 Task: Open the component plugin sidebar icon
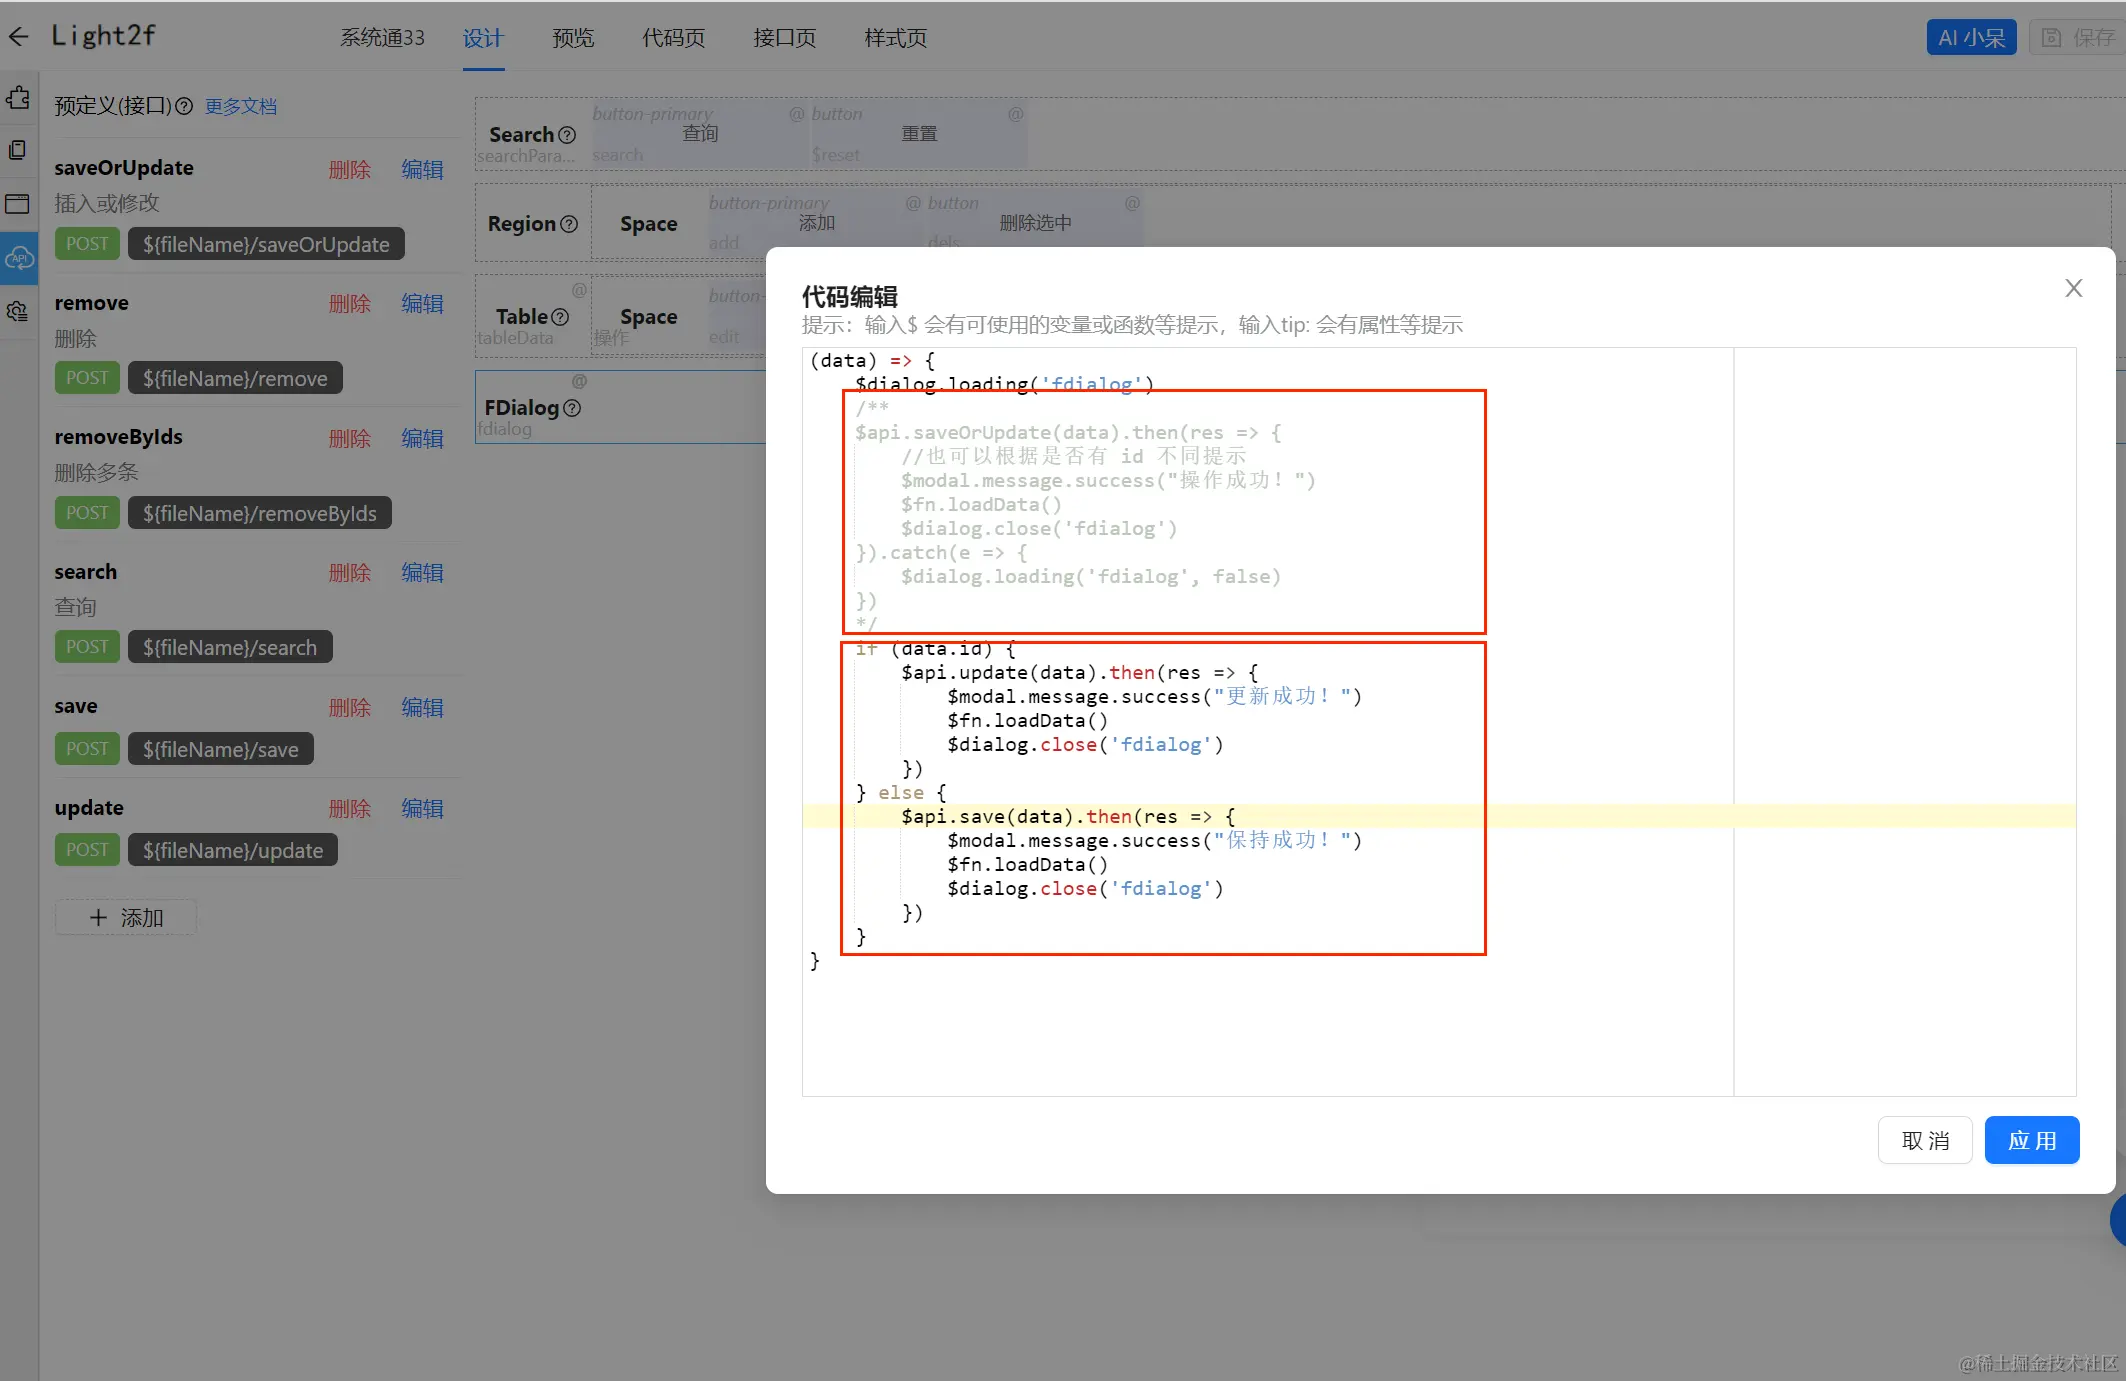(18, 98)
